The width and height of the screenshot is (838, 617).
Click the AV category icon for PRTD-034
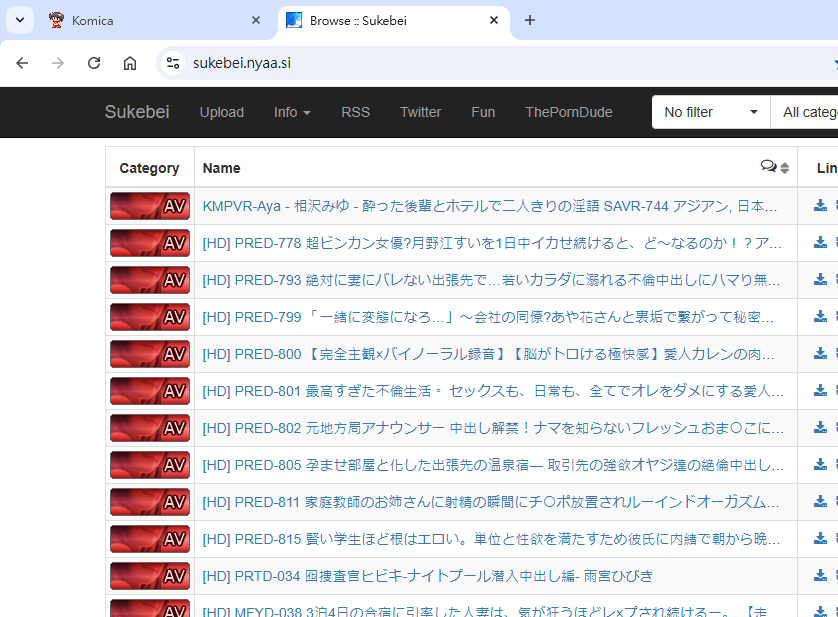pos(150,576)
